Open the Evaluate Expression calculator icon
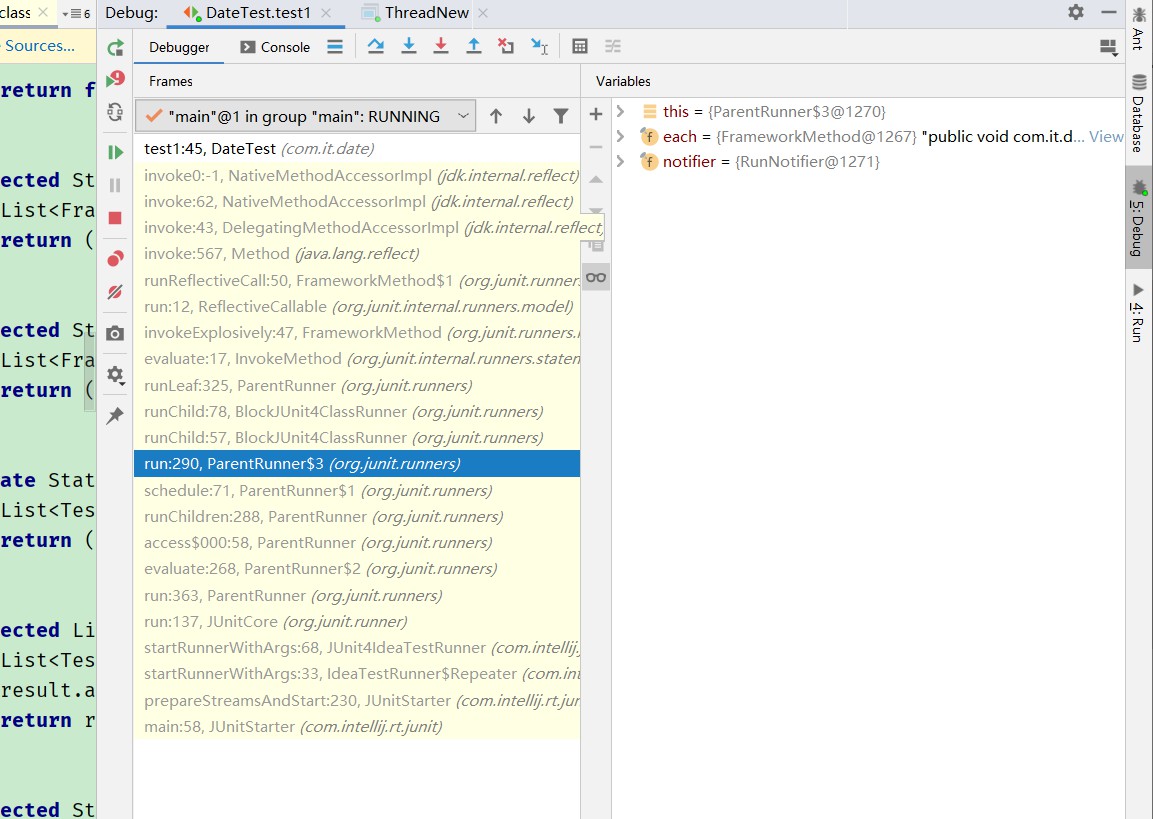 point(580,45)
